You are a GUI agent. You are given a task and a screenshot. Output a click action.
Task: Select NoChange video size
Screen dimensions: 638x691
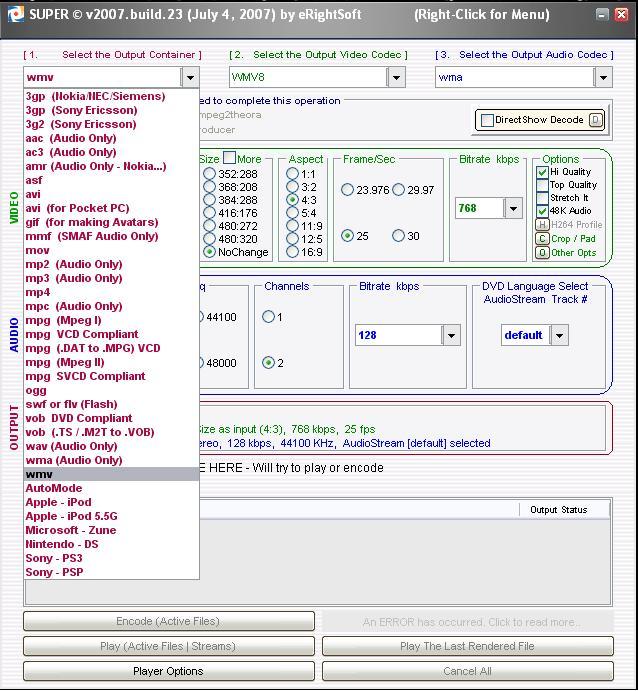(210, 252)
